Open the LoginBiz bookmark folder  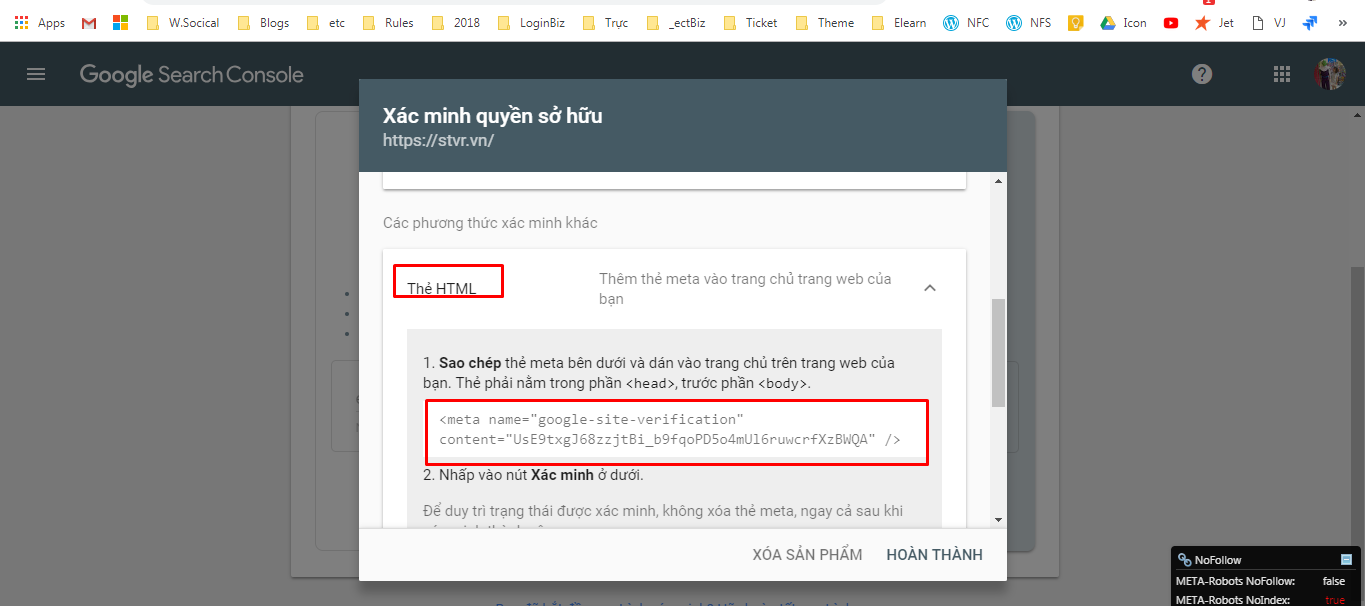click(x=531, y=22)
